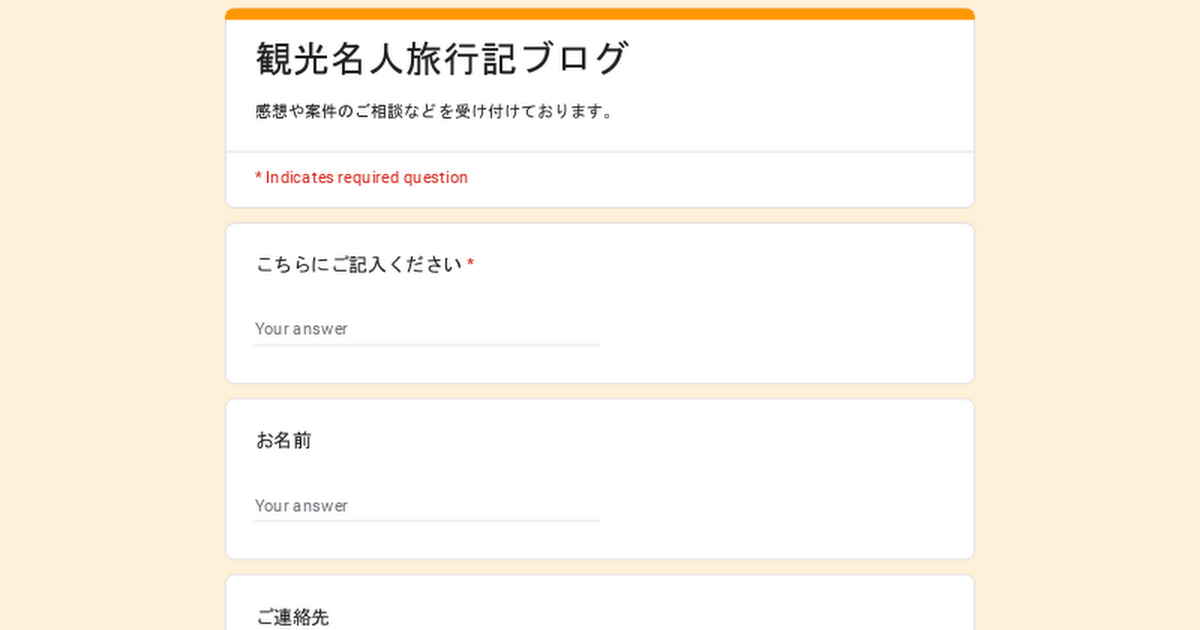Click the gap between the お名前 and ご連絡先 cards
The image size is (1200, 630).
tap(600, 567)
